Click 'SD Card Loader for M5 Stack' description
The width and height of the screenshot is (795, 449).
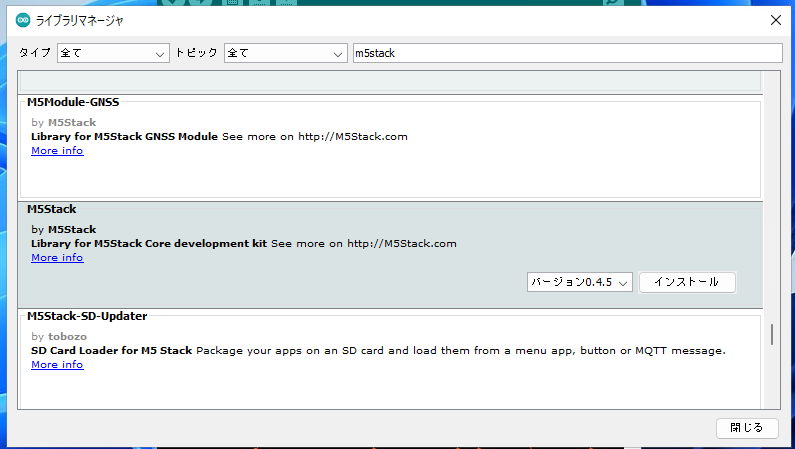[x=112, y=351]
